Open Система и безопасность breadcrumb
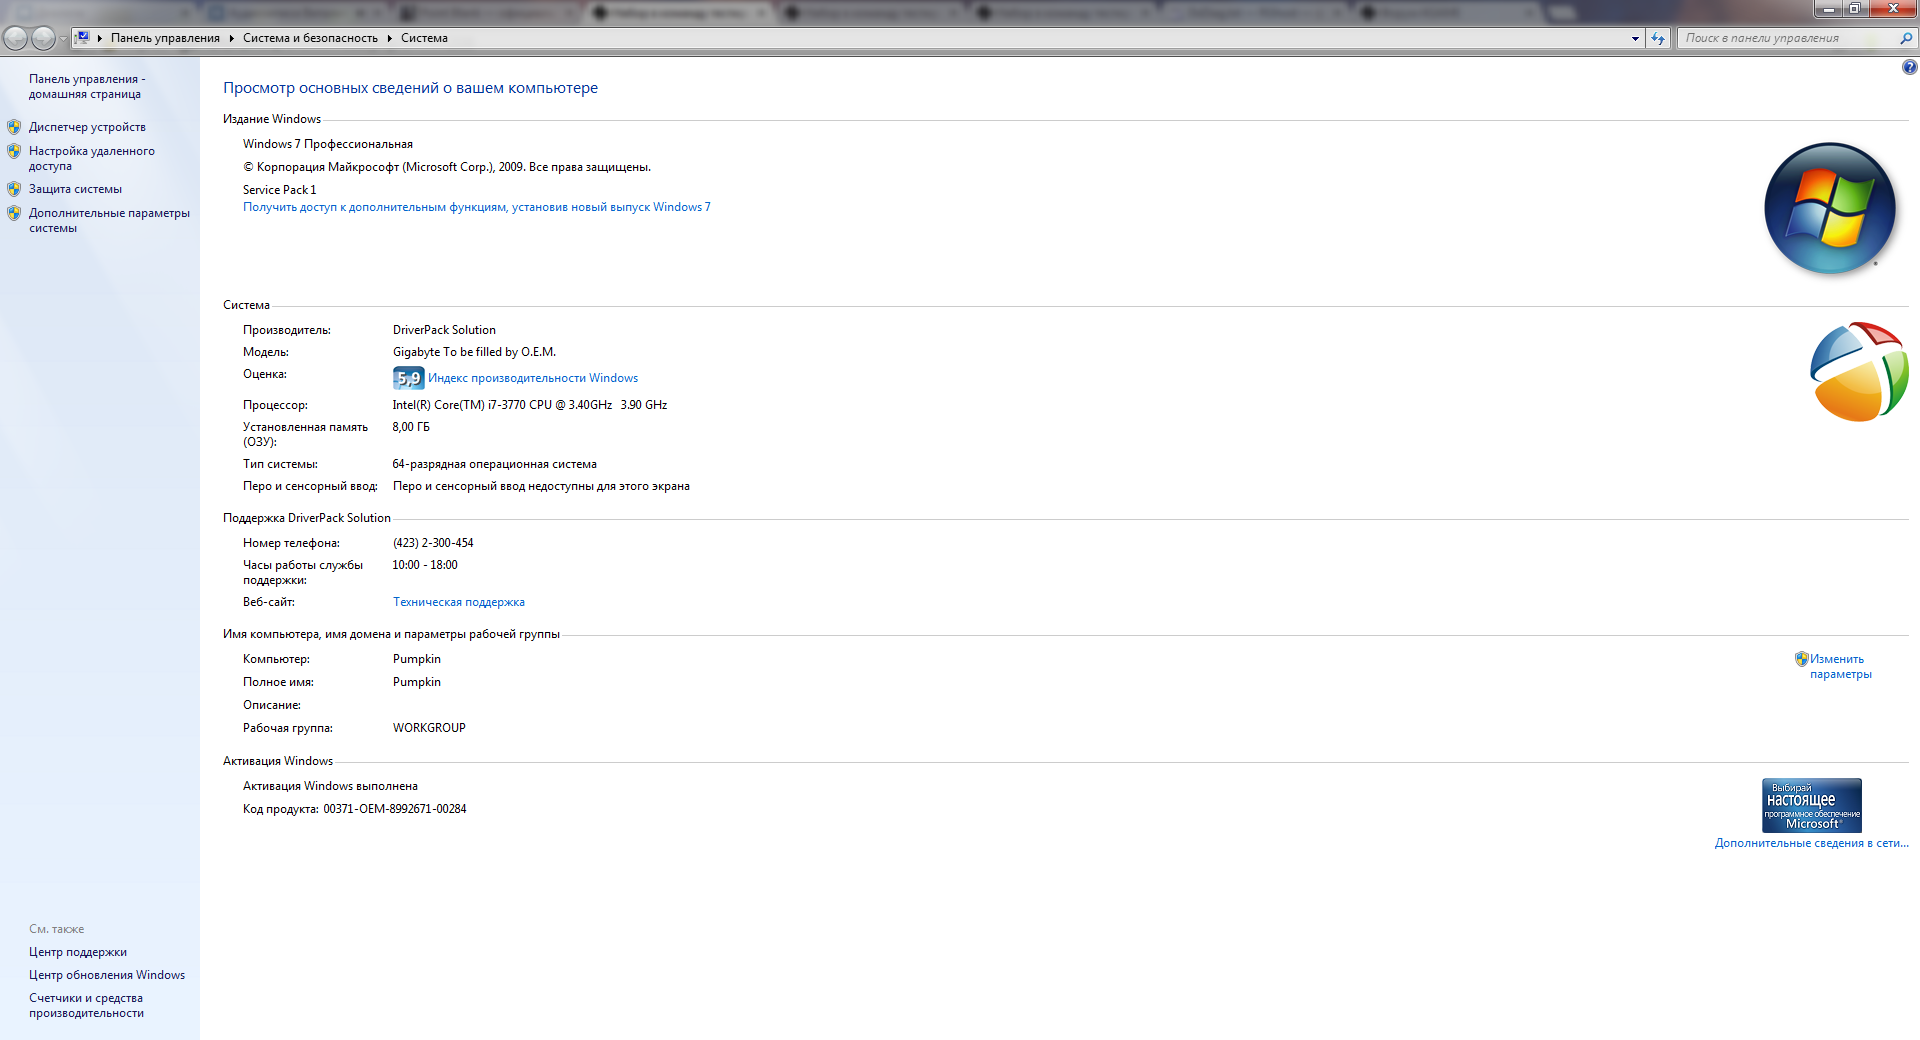The width and height of the screenshot is (1920, 1040). [310, 38]
